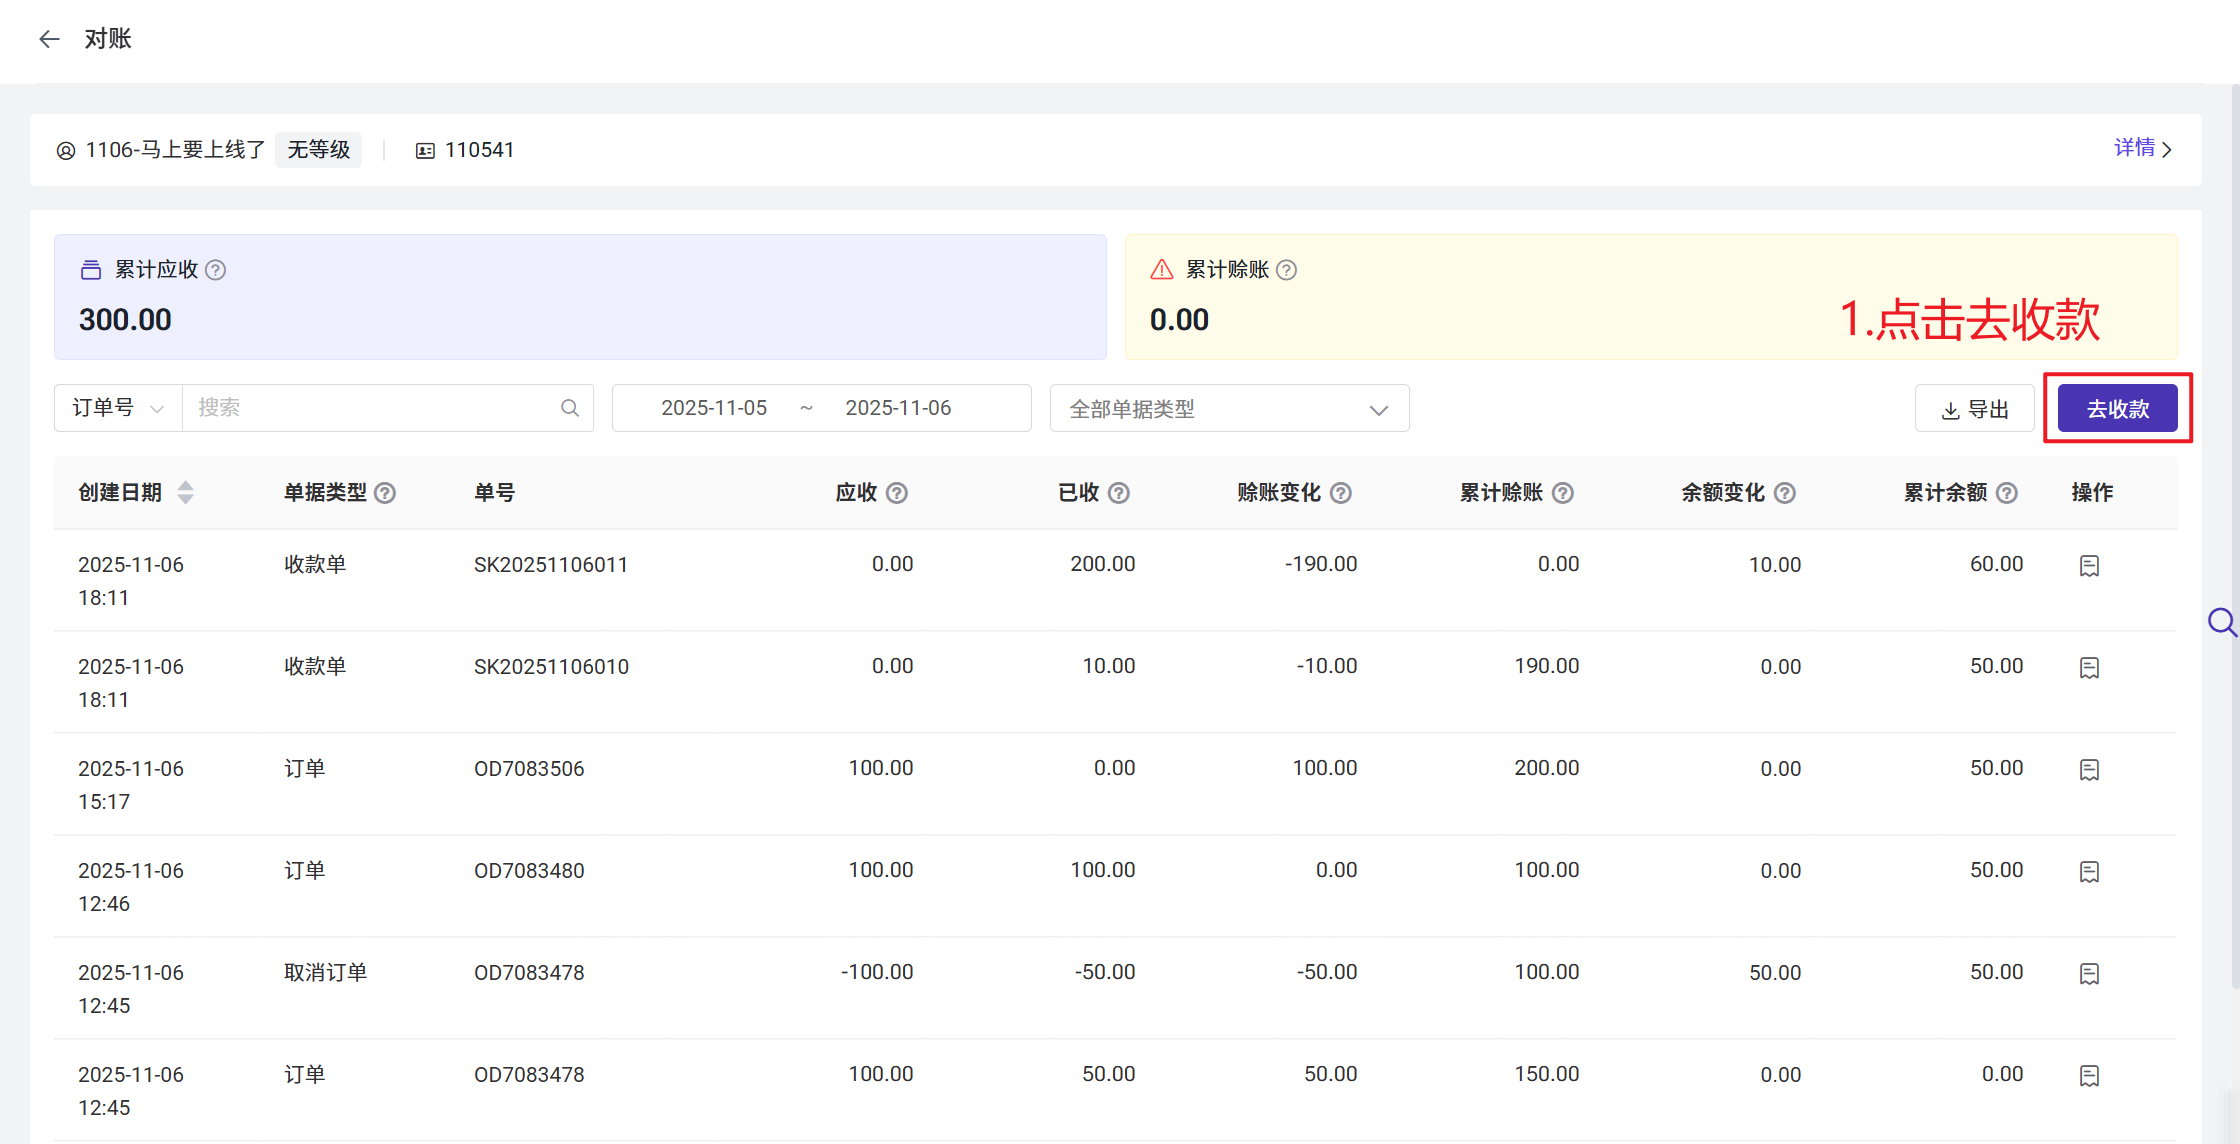Click help icon beside 累计赊账 summary

[1287, 270]
